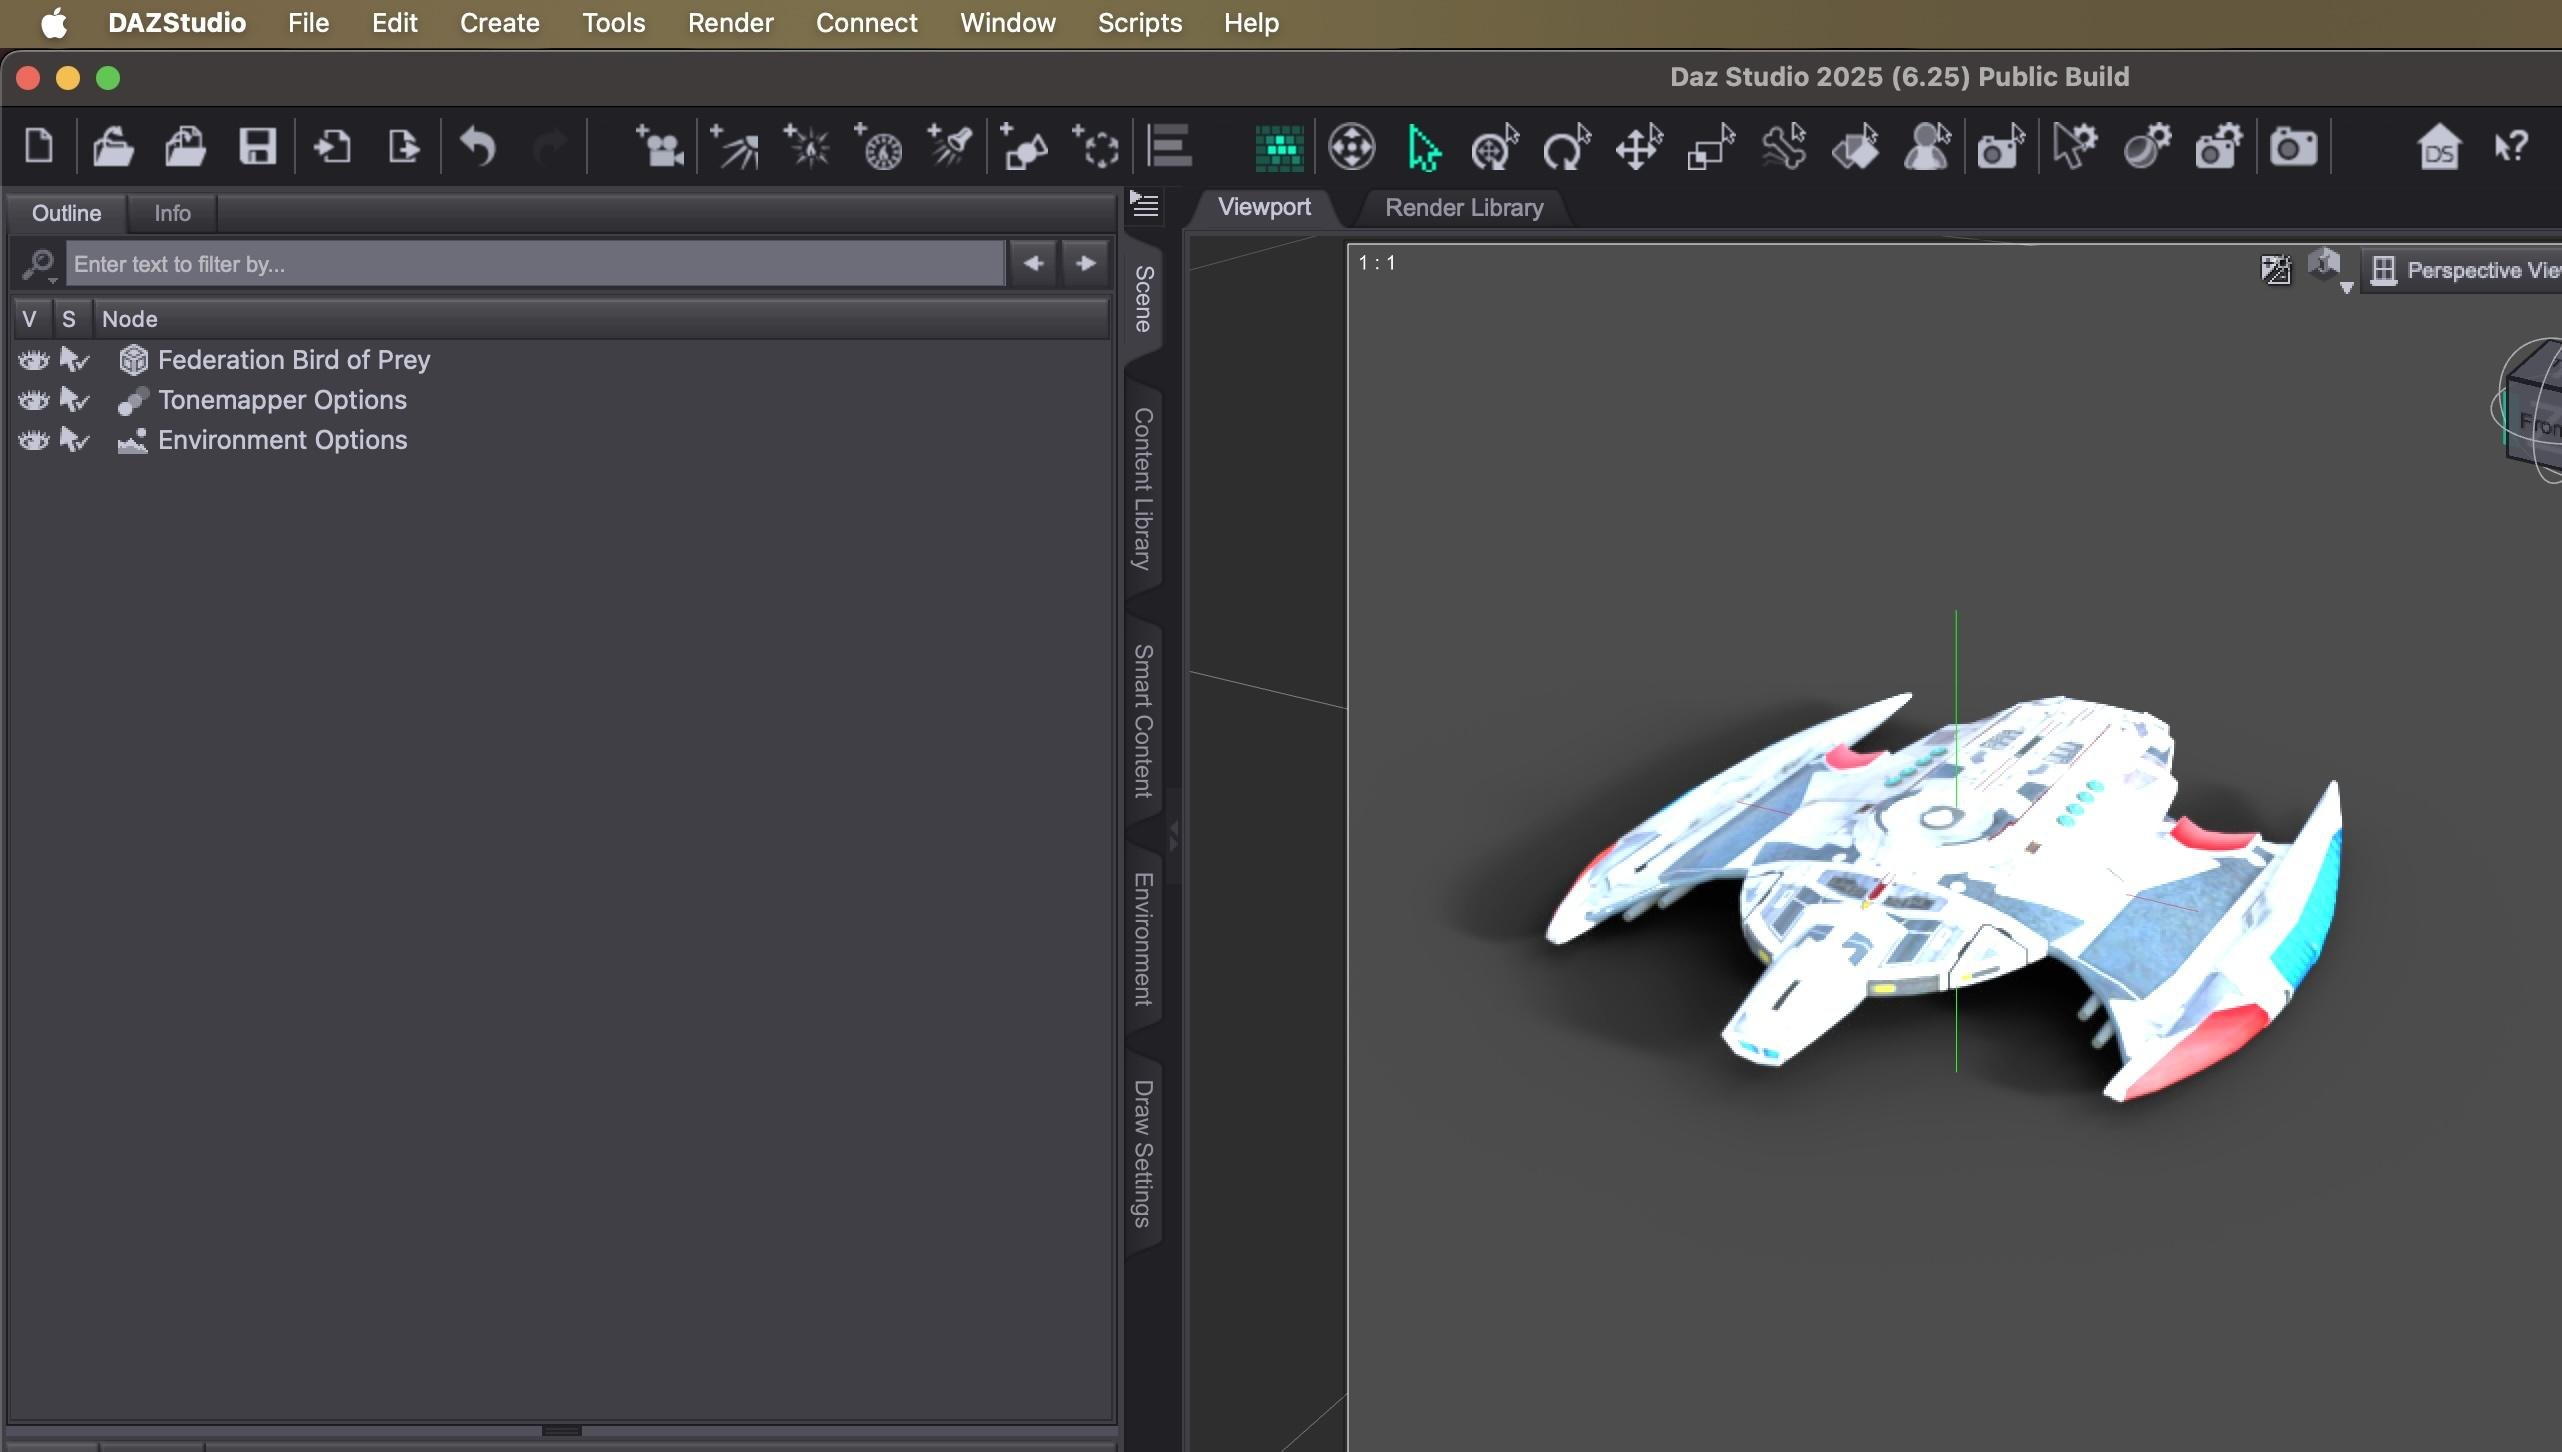This screenshot has width=2562, height=1452.
Task: Open the Render menu
Action: [730, 22]
